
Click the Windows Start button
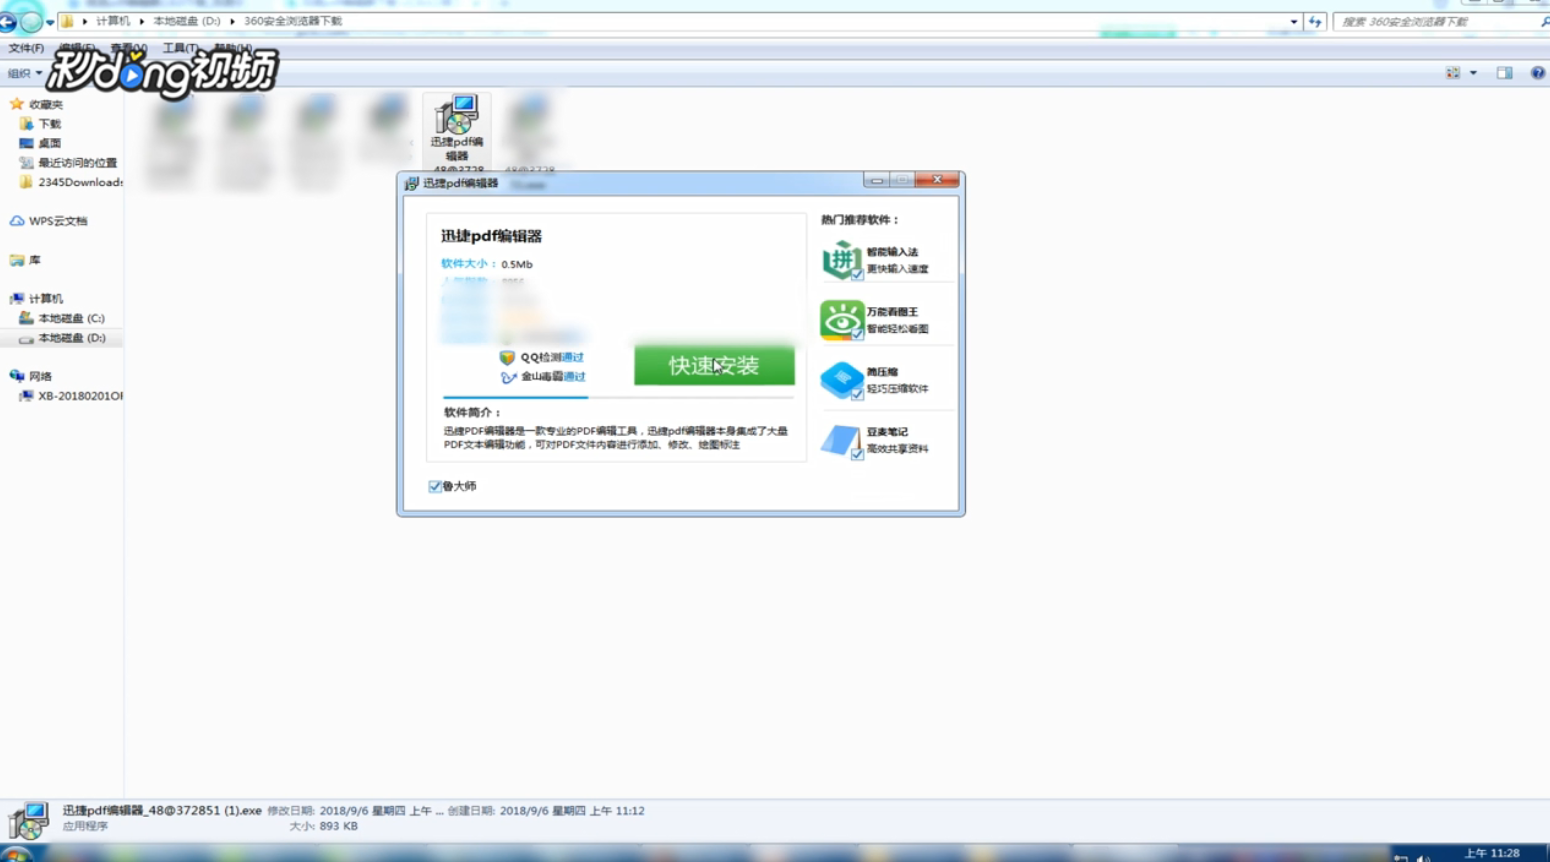pyautogui.click(x=18, y=853)
